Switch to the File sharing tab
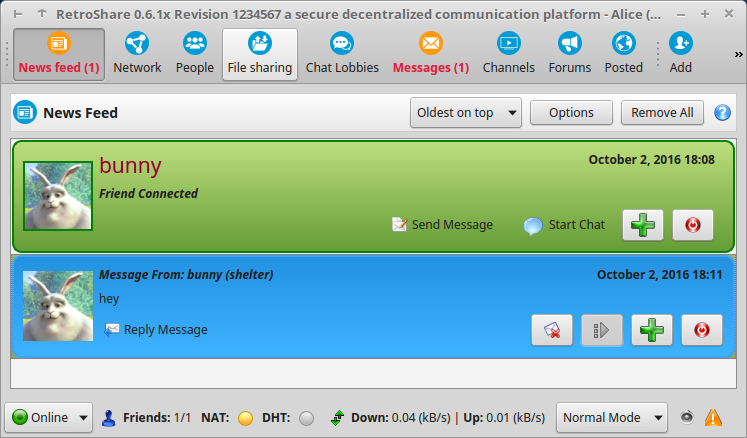This screenshot has width=747, height=438. pos(260,54)
